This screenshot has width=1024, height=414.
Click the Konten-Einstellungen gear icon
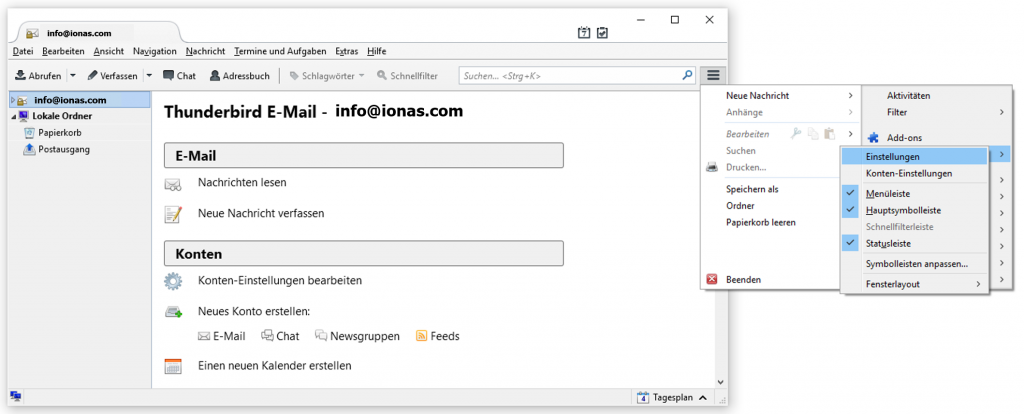click(173, 281)
